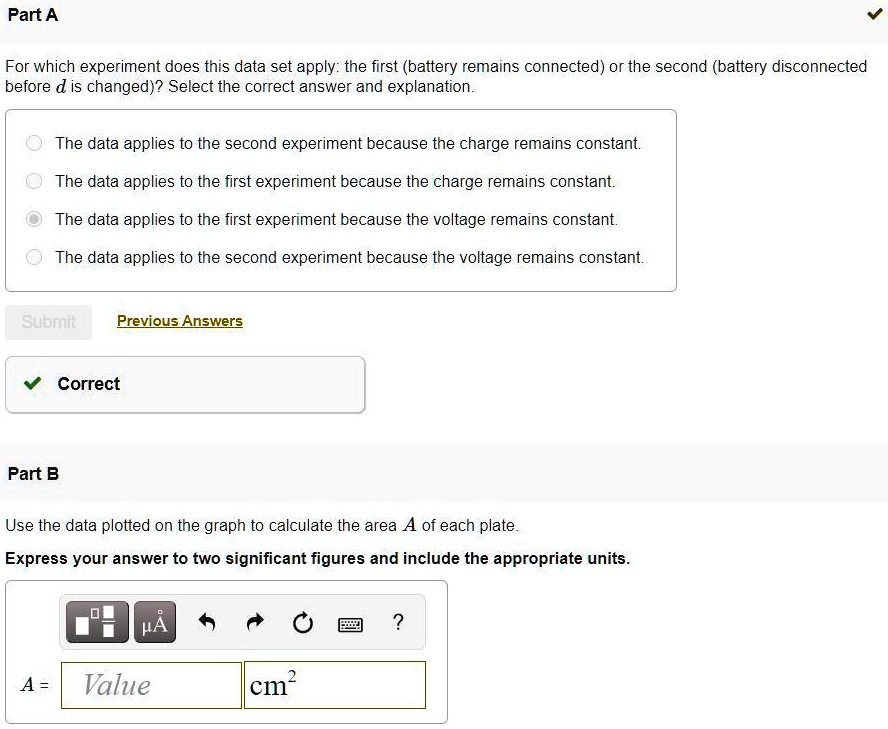The width and height of the screenshot is (888, 729).
Task: Redo the answer edit
Action: point(255,623)
